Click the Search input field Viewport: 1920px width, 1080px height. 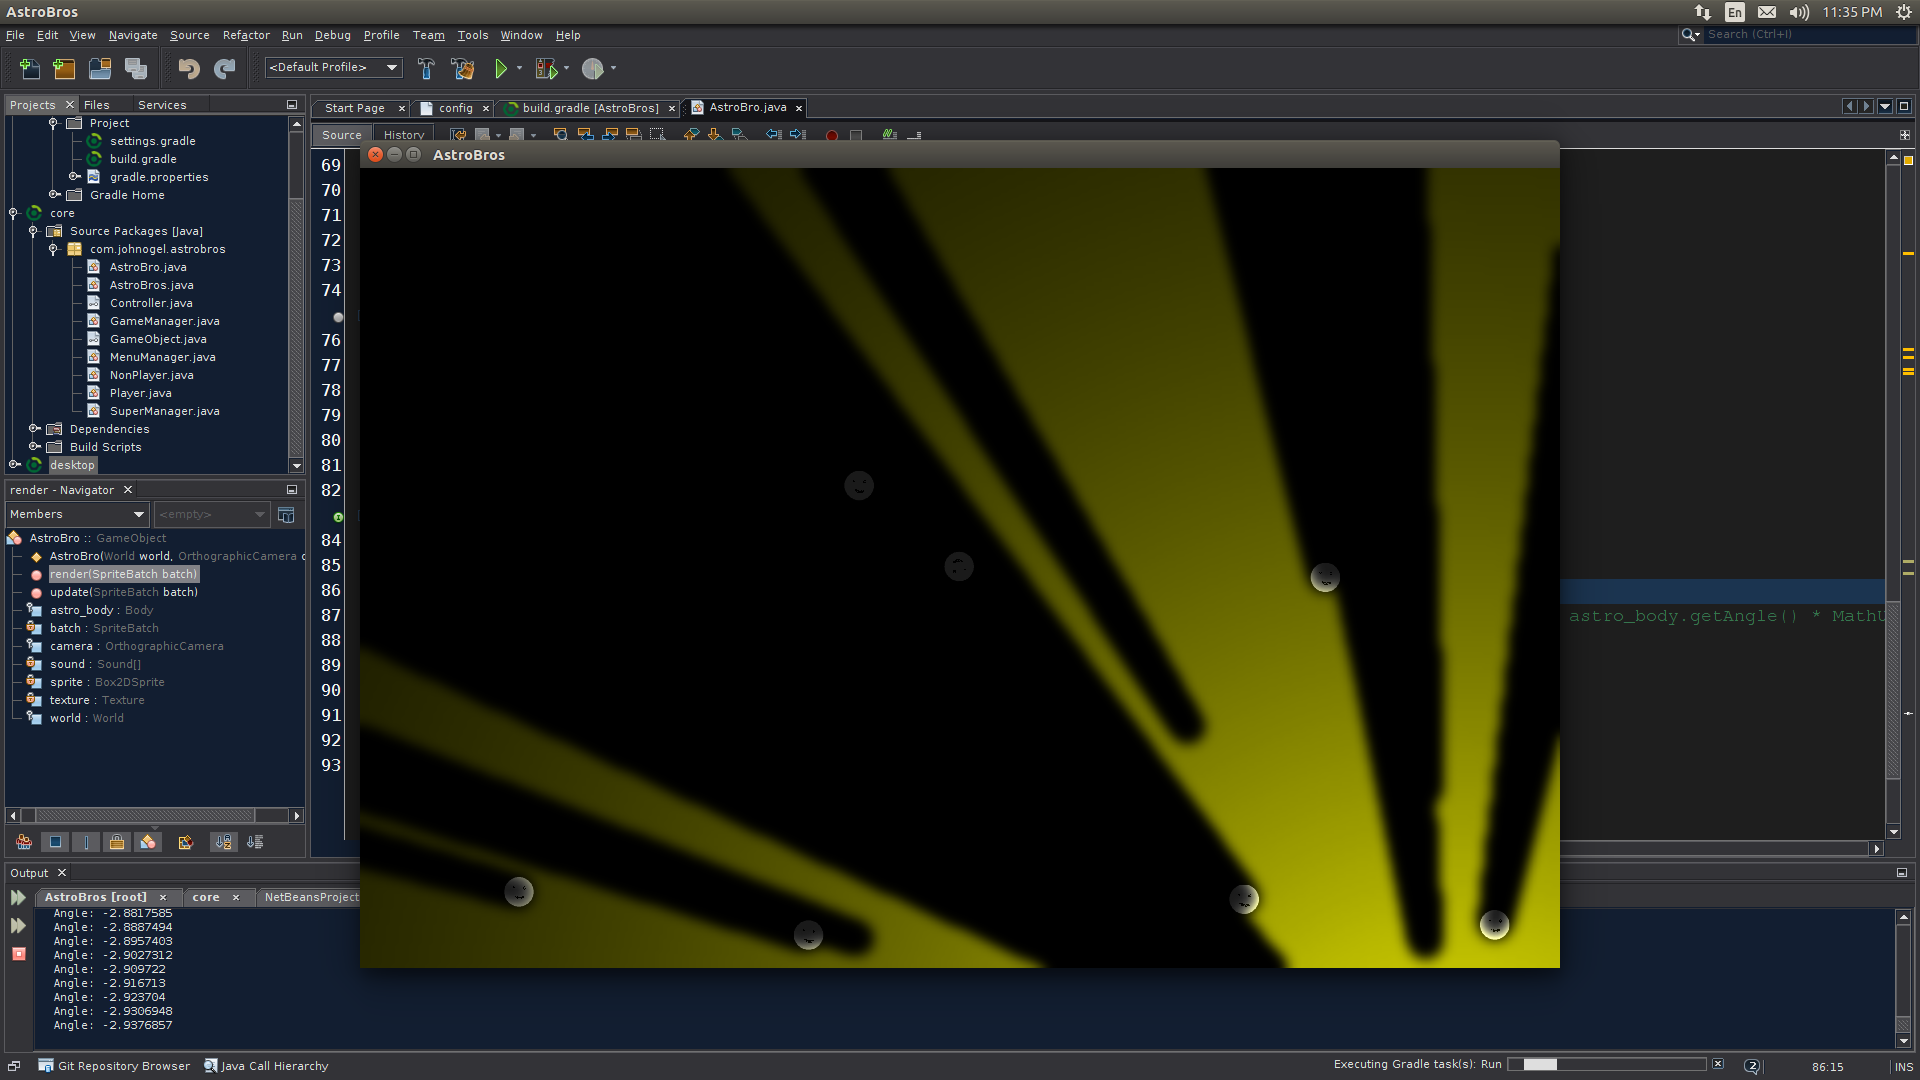tap(1808, 34)
